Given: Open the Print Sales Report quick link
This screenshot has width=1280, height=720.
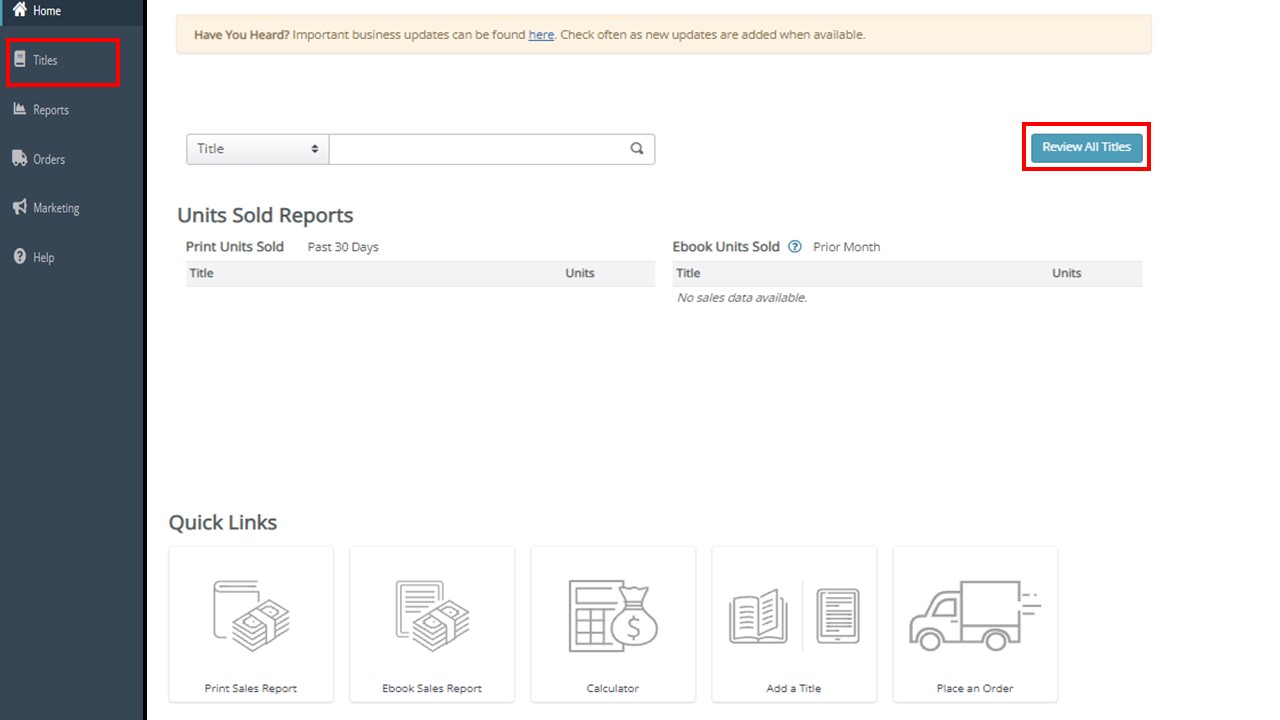Looking at the screenshot, I should click(251, 624).
